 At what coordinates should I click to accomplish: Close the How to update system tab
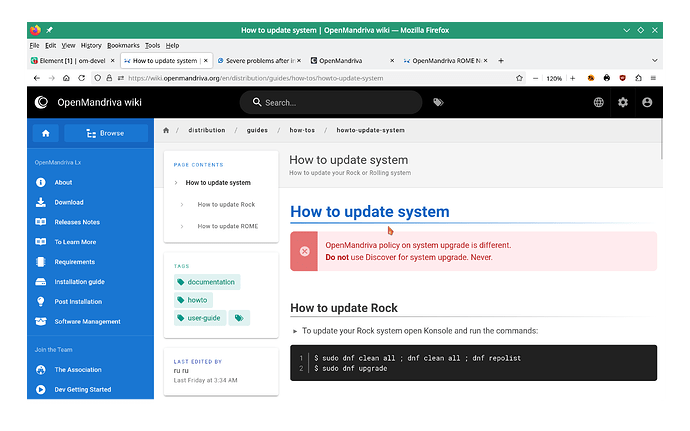[206, 61]
